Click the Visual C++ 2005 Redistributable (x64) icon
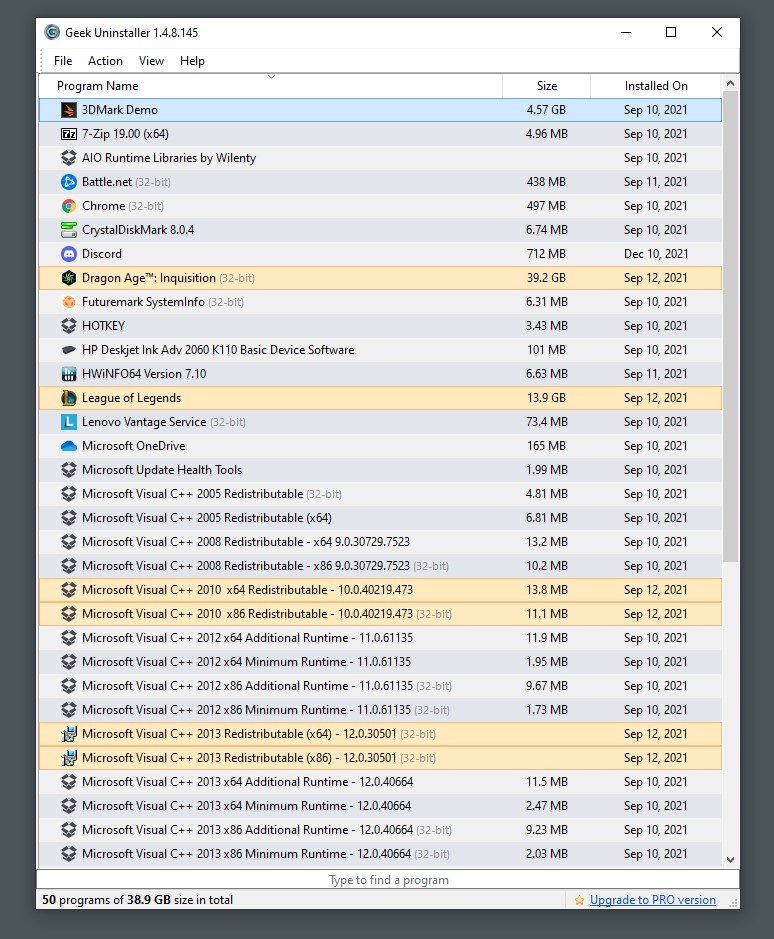Viewport: 774px width, 939px height. [x=69, y=518]
